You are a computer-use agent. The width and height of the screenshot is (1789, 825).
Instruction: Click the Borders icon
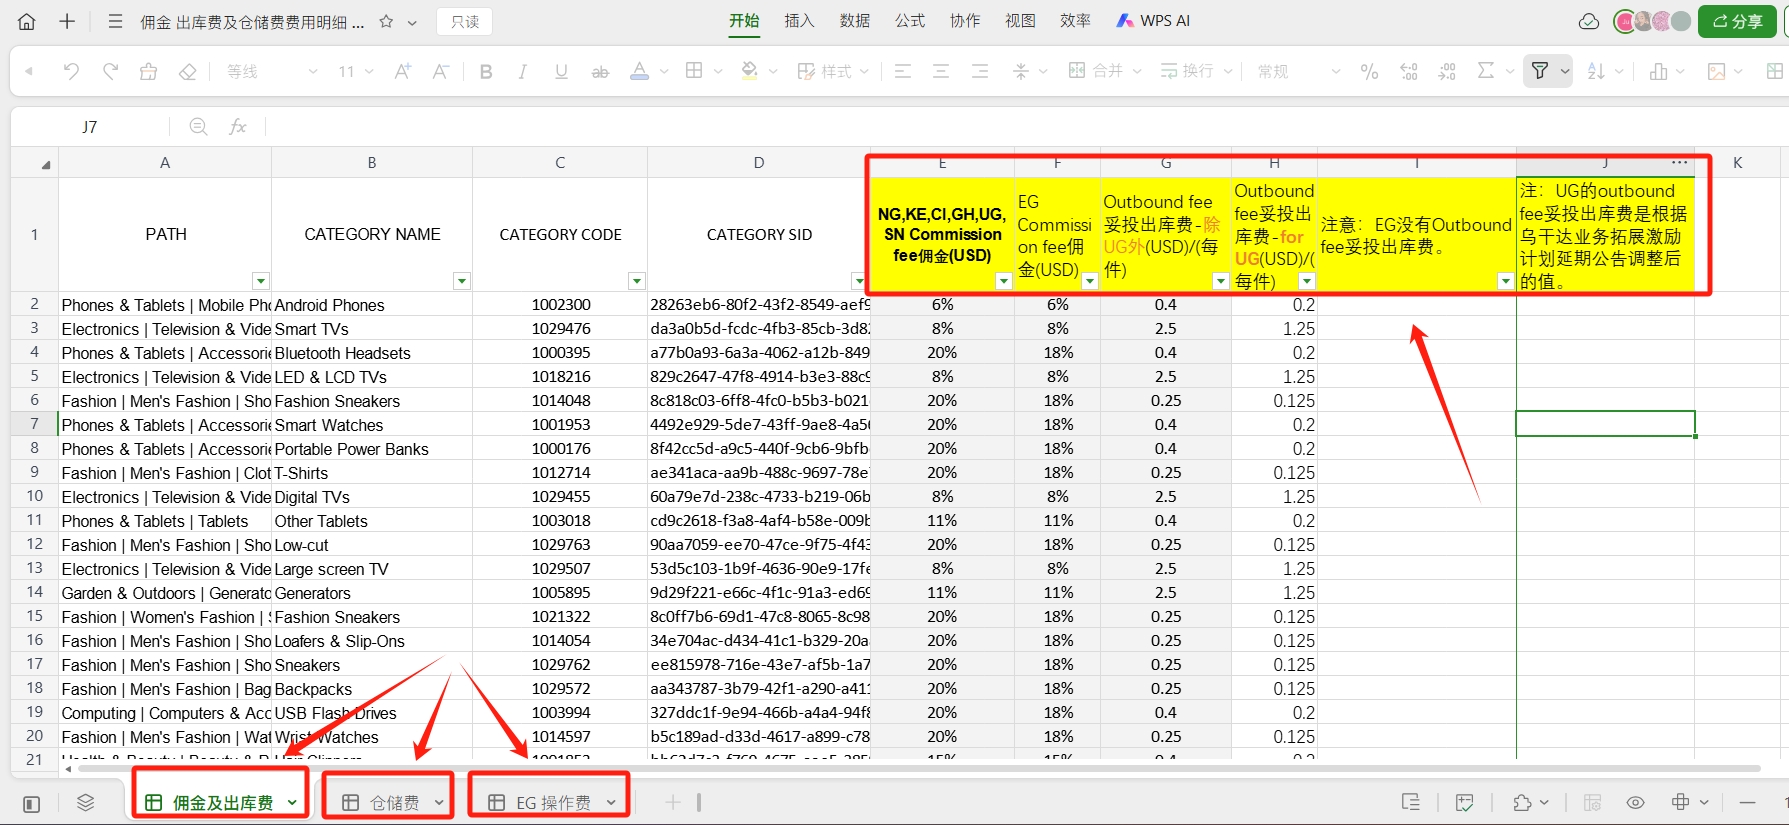click(694, 71)
